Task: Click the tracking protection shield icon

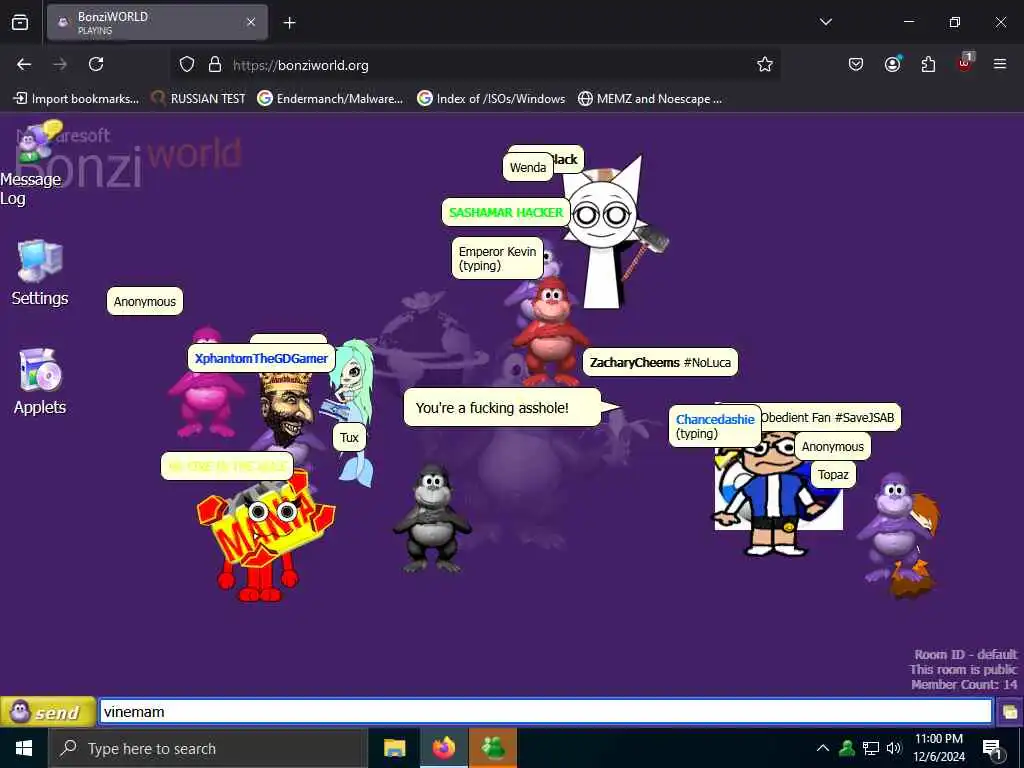Action: (187, 65)
